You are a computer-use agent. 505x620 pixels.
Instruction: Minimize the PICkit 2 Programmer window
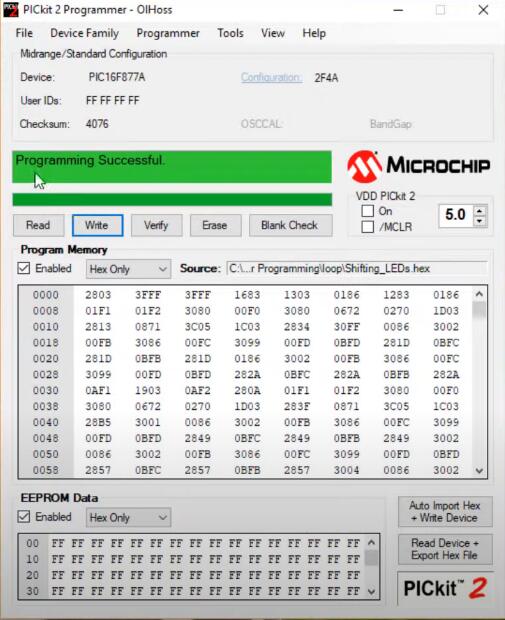399,10
